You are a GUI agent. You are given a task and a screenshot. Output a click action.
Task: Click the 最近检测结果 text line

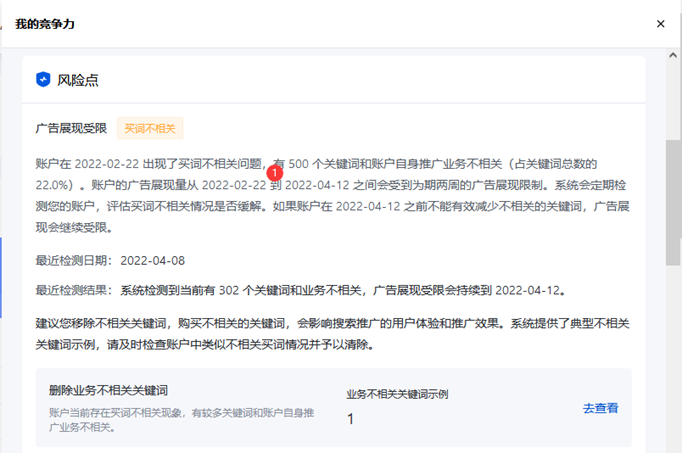click(300, 291)
